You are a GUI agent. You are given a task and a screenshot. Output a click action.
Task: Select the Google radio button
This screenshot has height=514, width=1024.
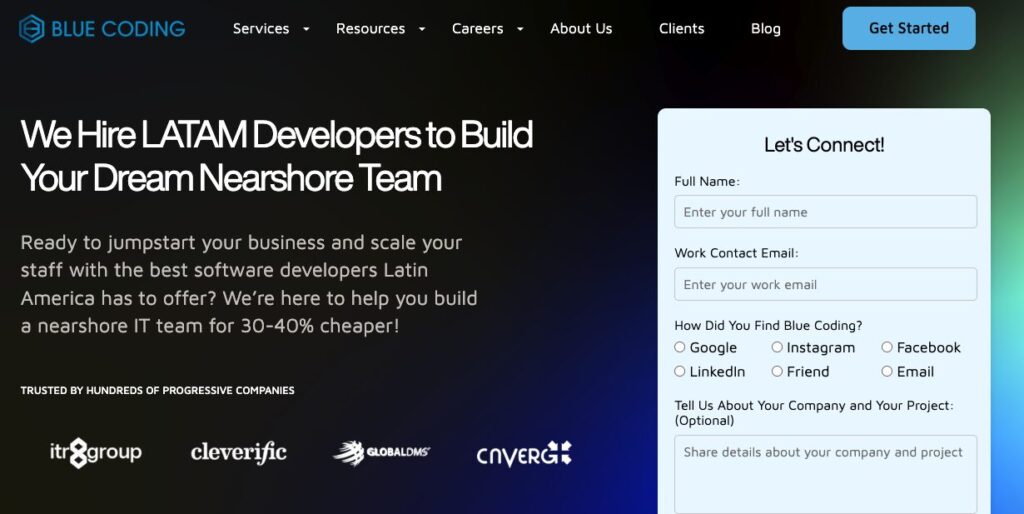click(680, 347)
